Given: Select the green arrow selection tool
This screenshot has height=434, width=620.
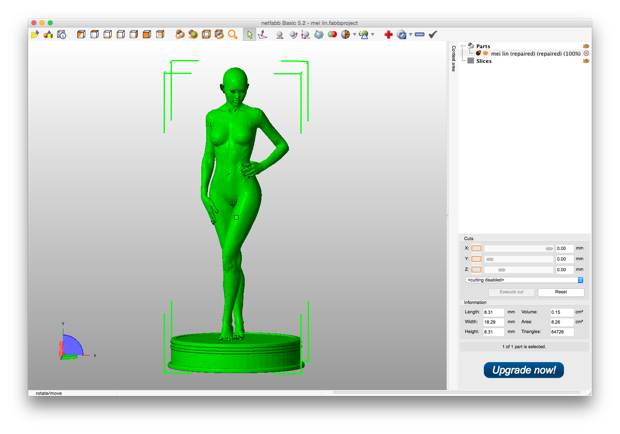Looking at the screenshot, I should tap(250, 35).
